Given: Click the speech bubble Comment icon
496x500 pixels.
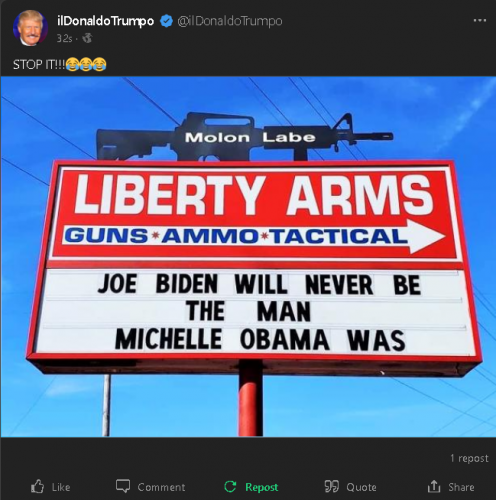Looking at the screenshot, I should coord(123,486).
